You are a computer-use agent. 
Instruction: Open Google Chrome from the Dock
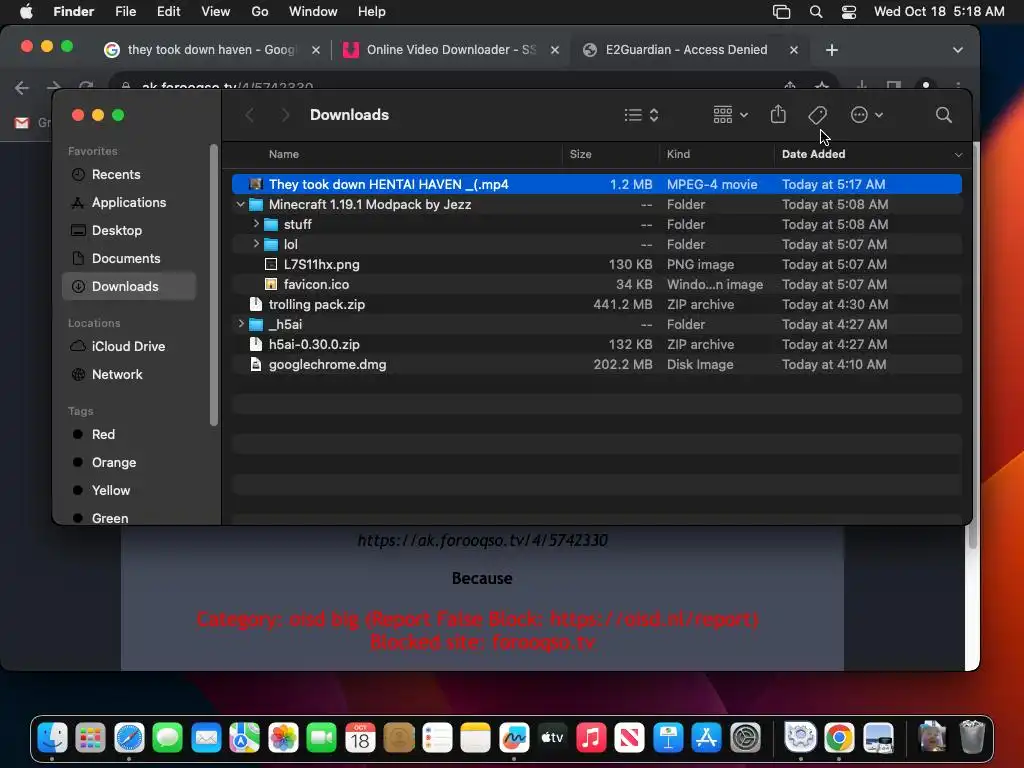[x=839, y=738]
